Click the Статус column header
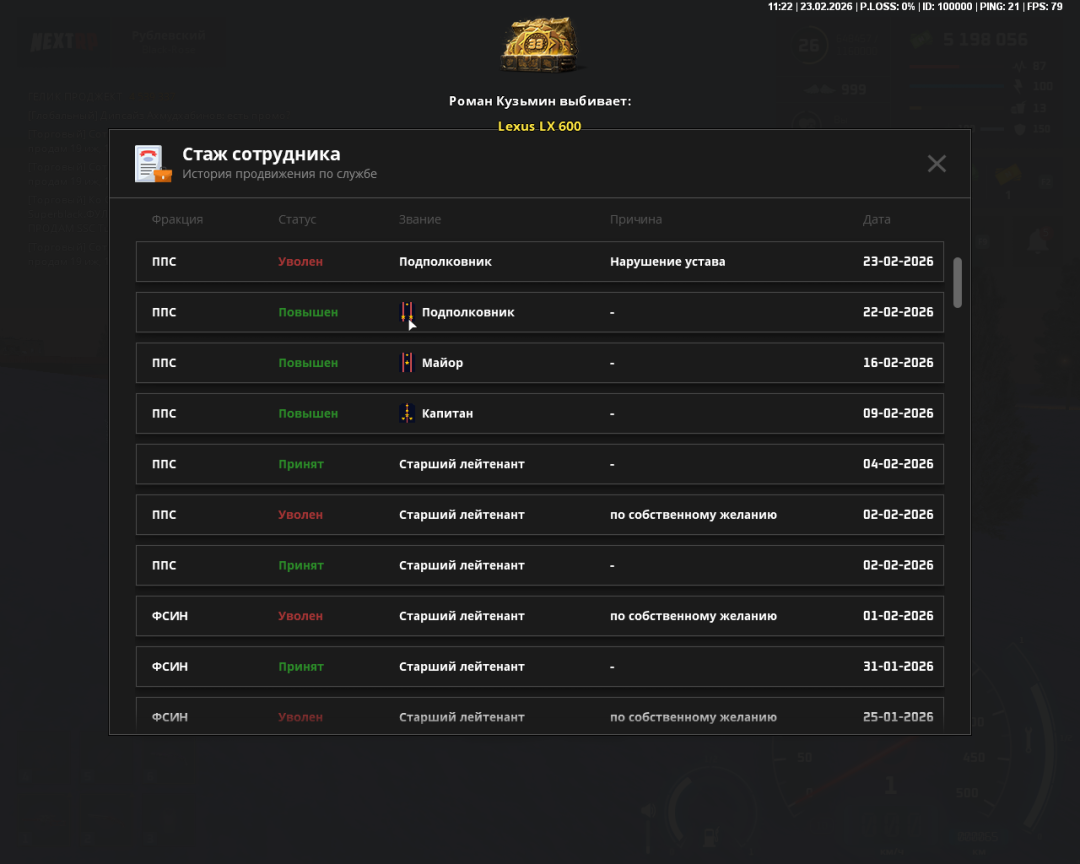Image resolution: width=1080 pixels, height=864 pixels. coord(297,219)
